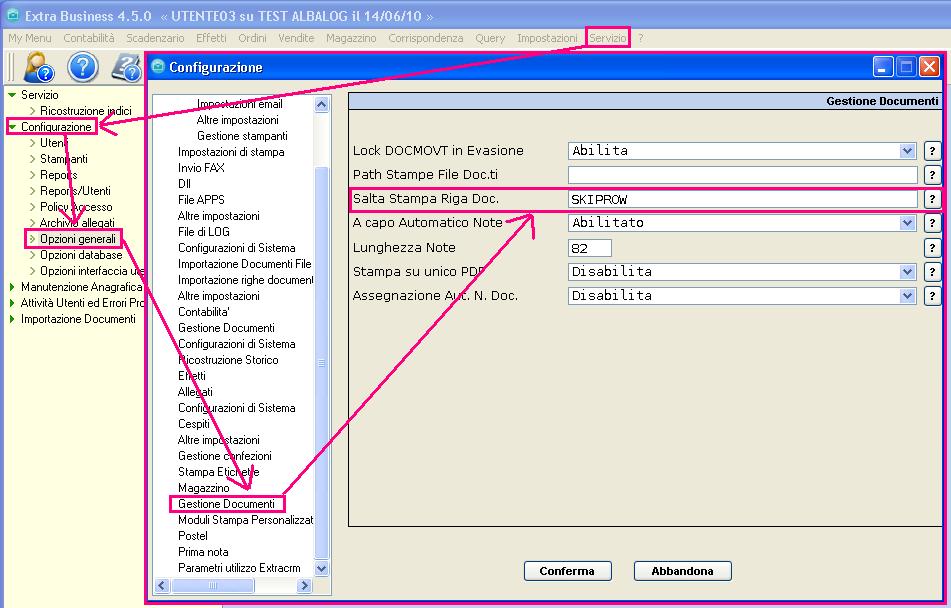Click the blue question mark help icon

pyautogui.click(x=83, y=67)
